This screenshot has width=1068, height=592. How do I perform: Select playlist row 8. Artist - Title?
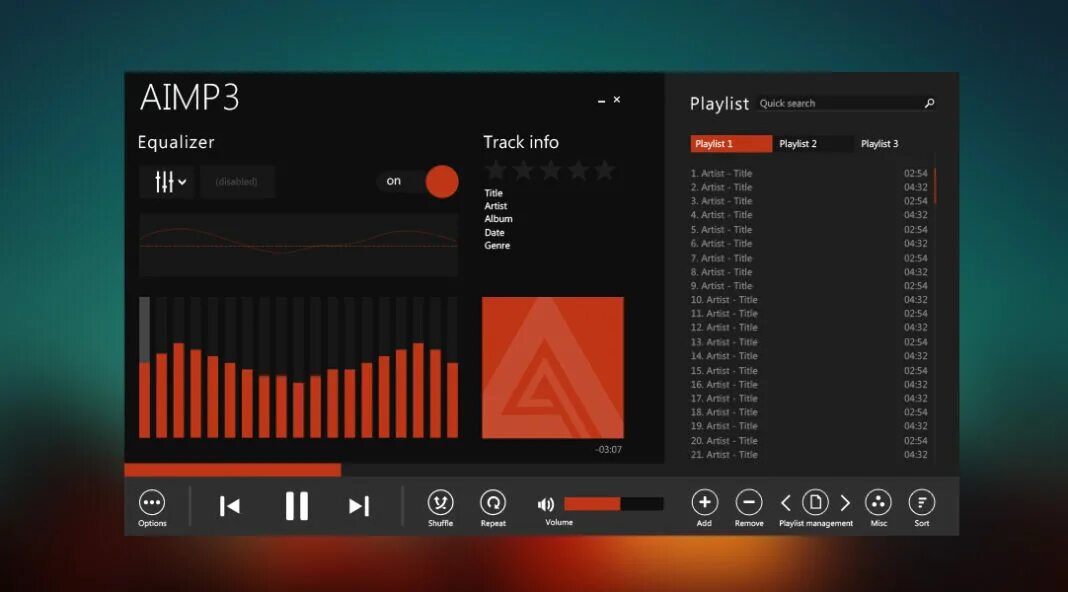[809, 272]
